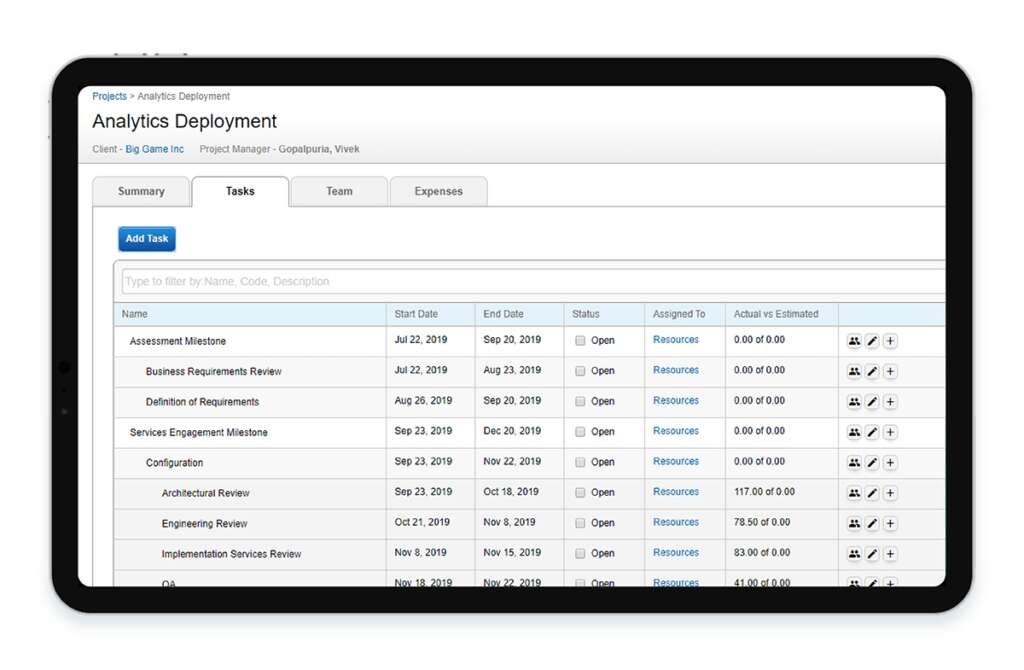Edit Implementation Services Review via pencil icon
Viewport: 1024px width, 670px height.
pos(872,554)
